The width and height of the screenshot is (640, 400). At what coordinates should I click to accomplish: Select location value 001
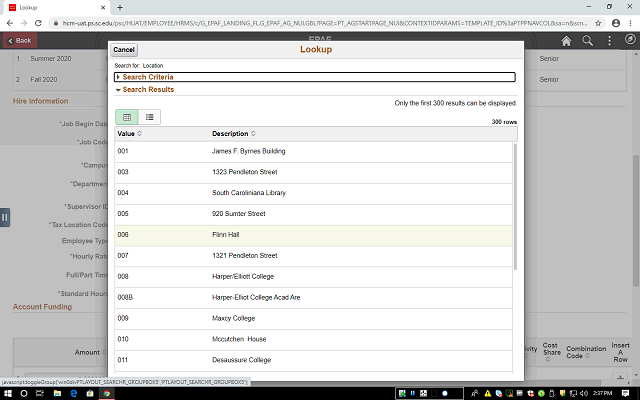point(123,151)
